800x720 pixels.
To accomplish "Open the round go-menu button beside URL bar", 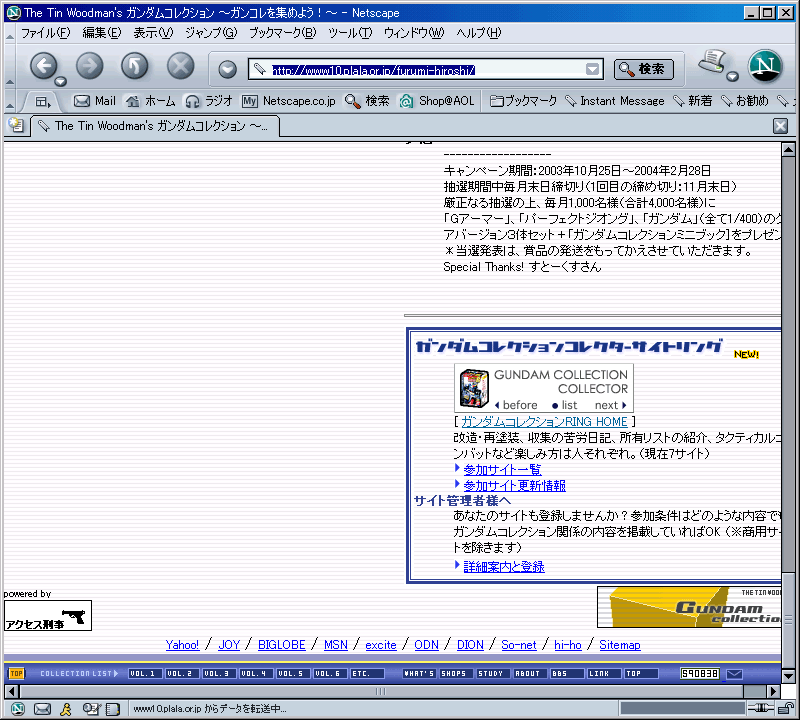I will click(228, 69).
